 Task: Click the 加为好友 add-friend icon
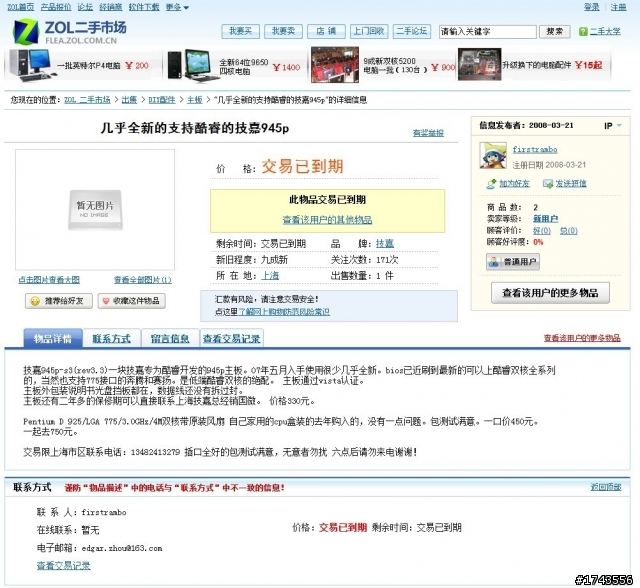(491, 184)
